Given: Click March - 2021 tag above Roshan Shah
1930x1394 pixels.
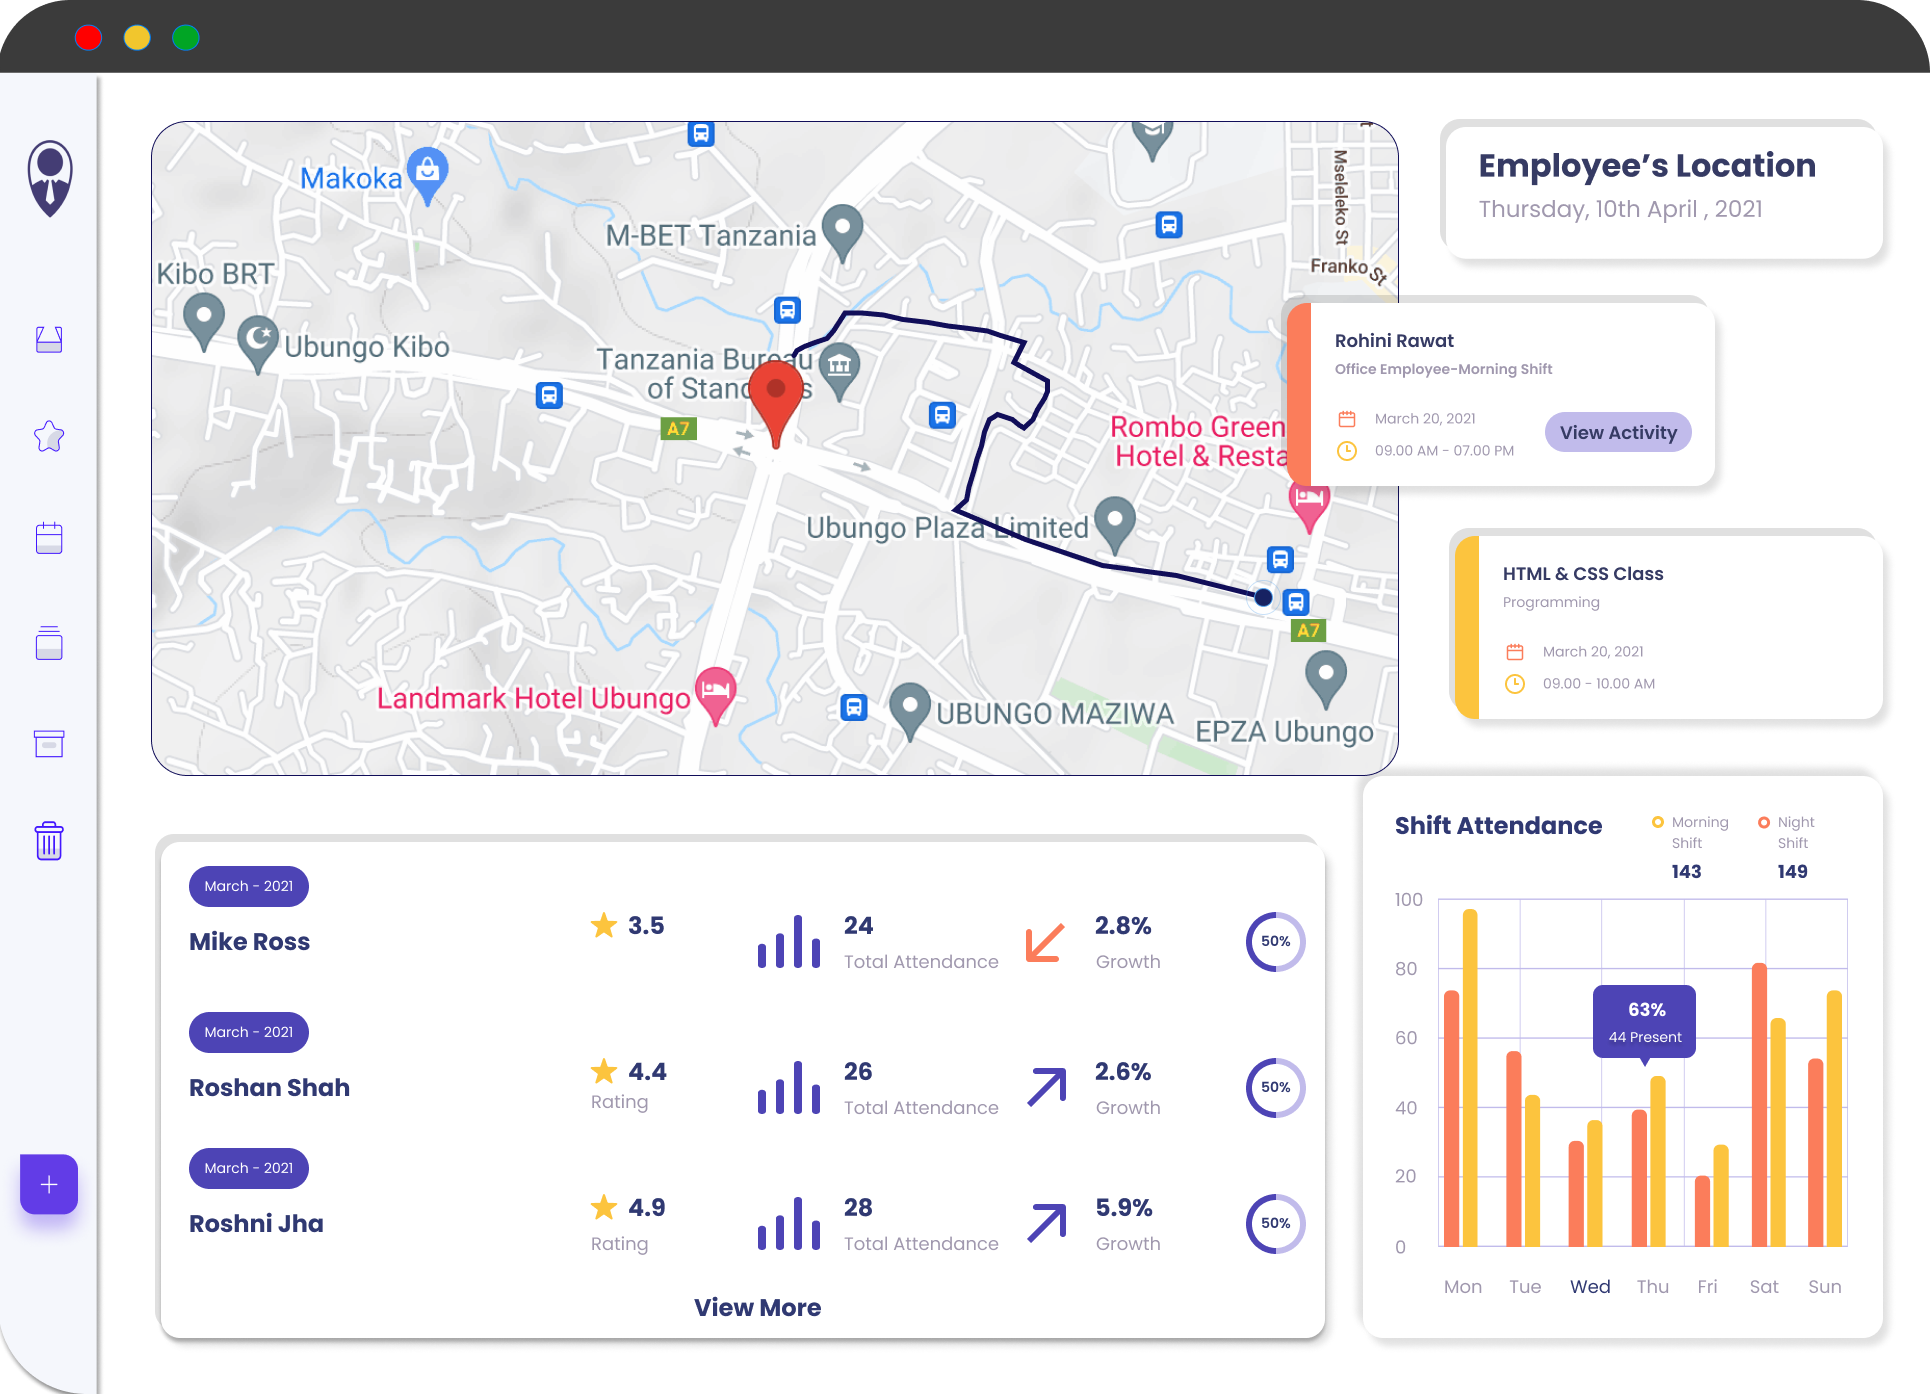Looking at the screenshot, I should pos(249,1032).
